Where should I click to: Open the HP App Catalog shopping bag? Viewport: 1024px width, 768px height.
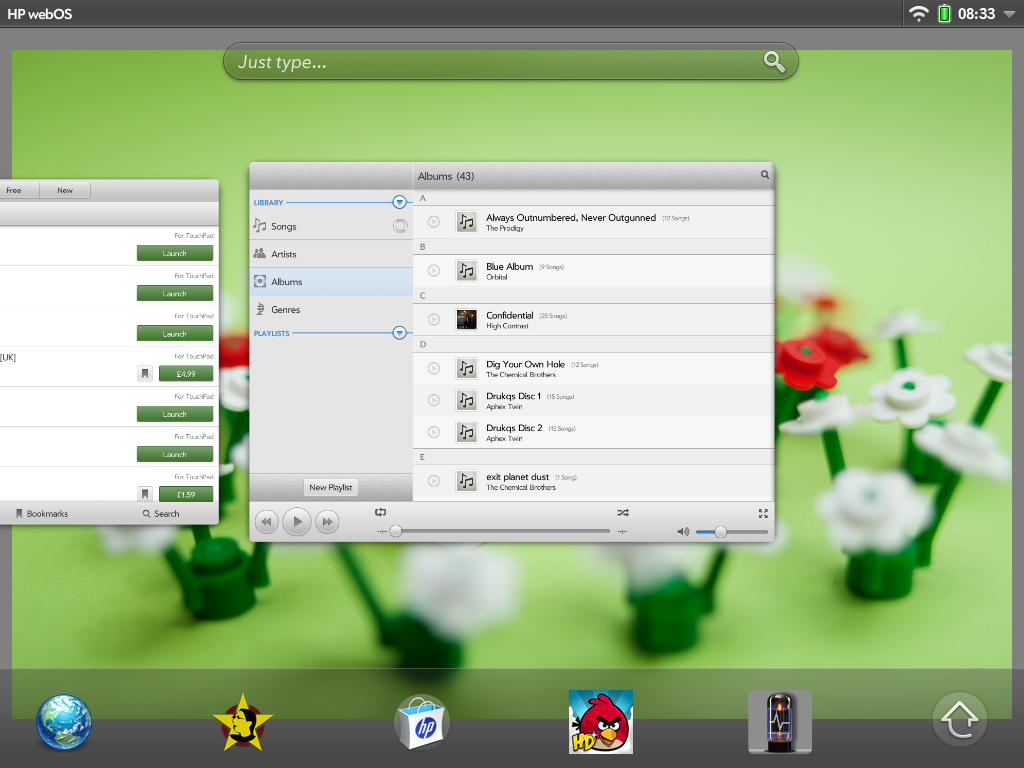click(x=423, y=722)
